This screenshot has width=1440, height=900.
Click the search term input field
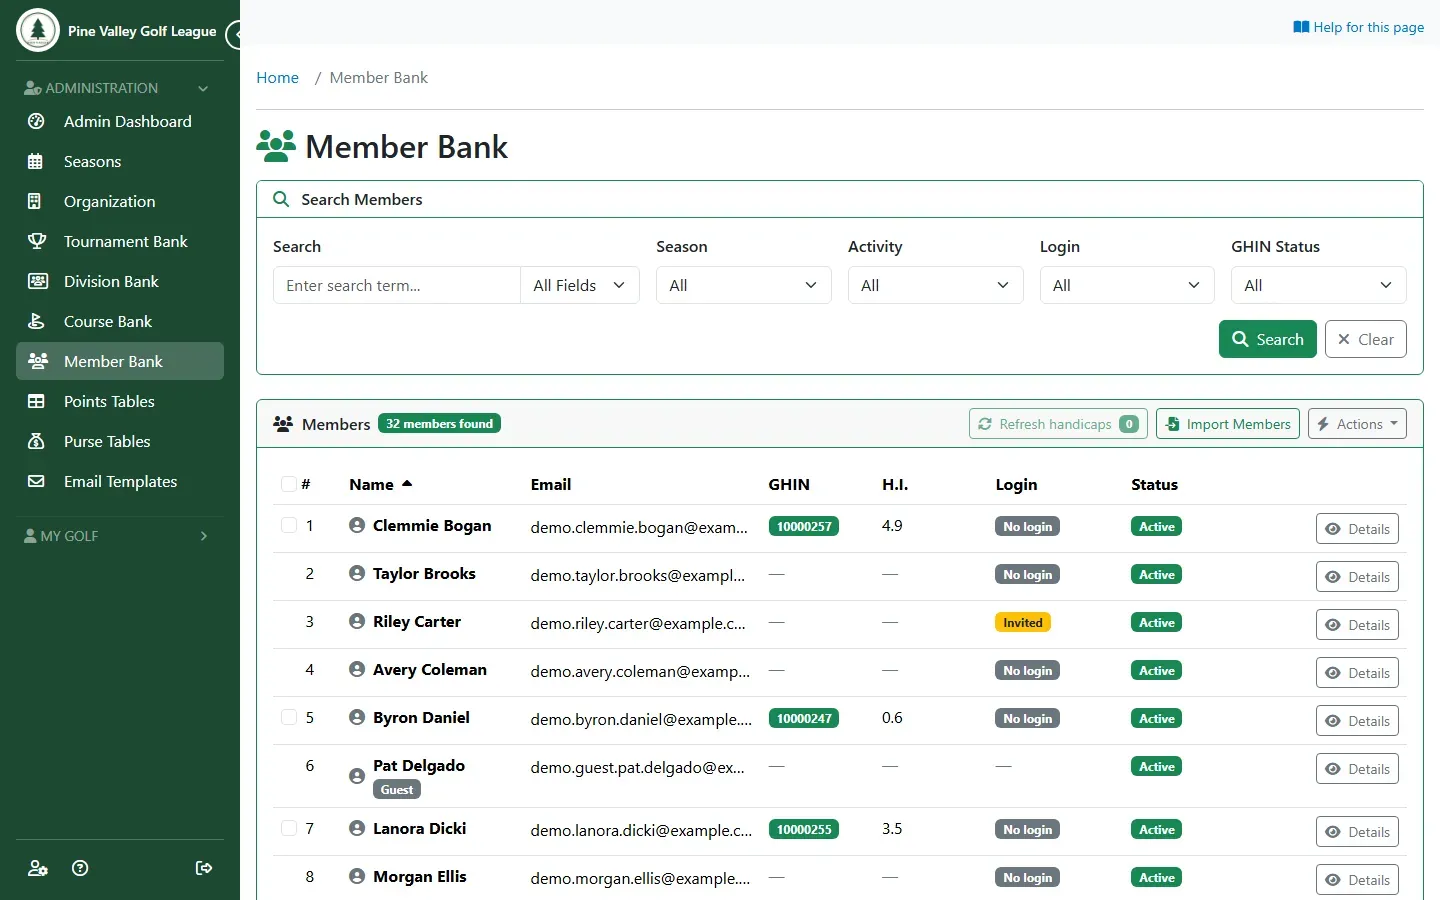(x=397, y=285)
